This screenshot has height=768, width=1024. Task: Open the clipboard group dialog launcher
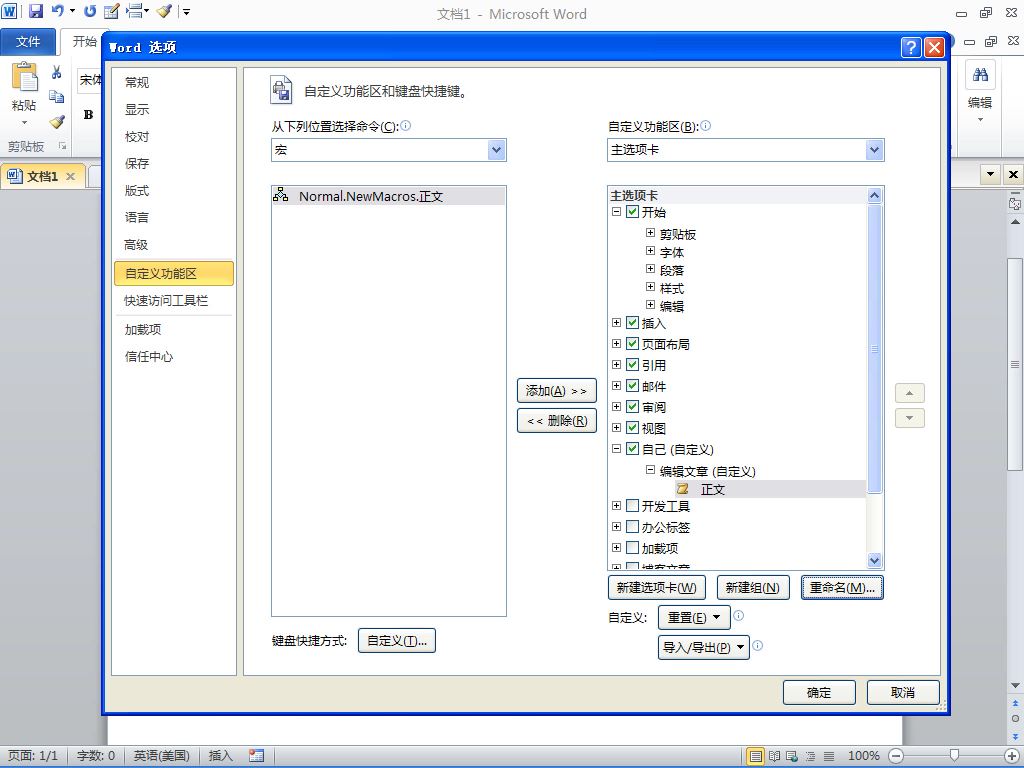pos(63,146)
